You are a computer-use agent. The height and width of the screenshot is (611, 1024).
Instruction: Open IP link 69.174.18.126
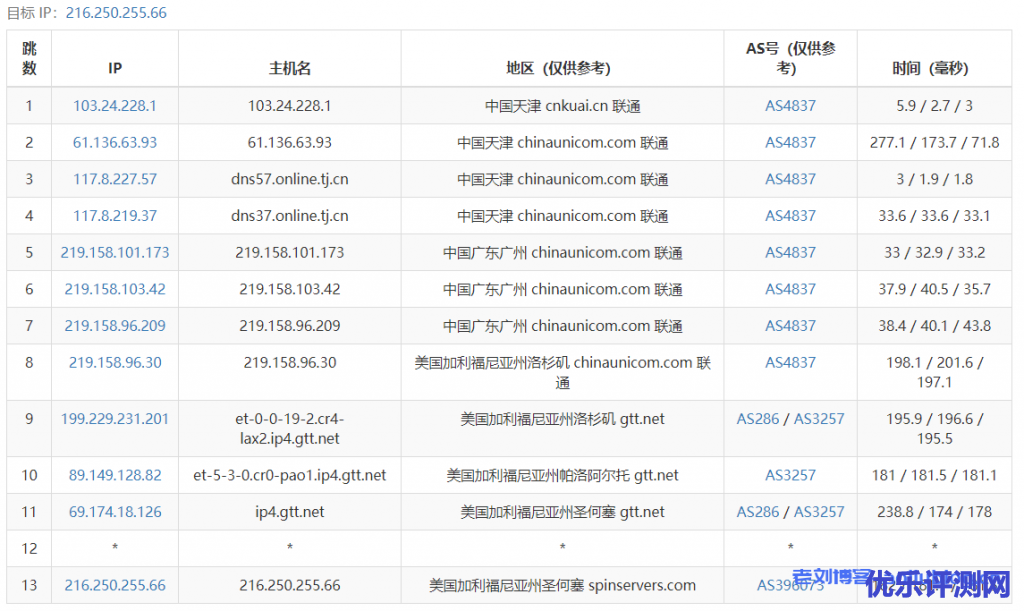115,512
